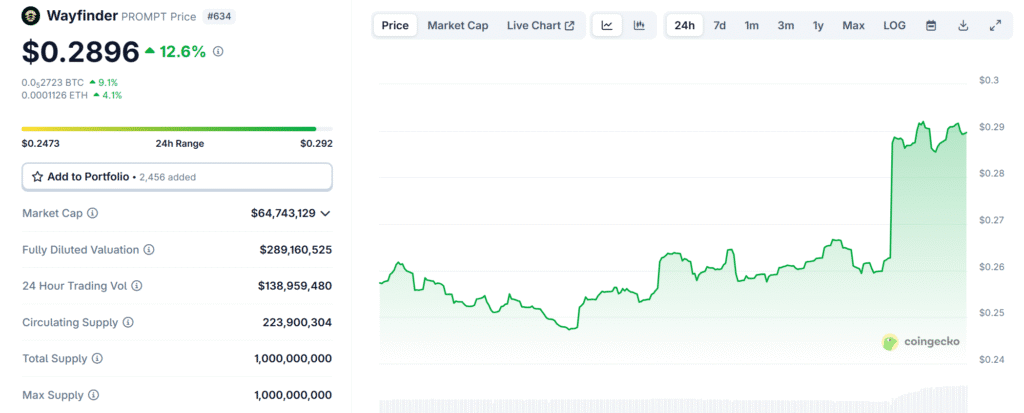Toggle LOG scale on chart

coord(895,25)
